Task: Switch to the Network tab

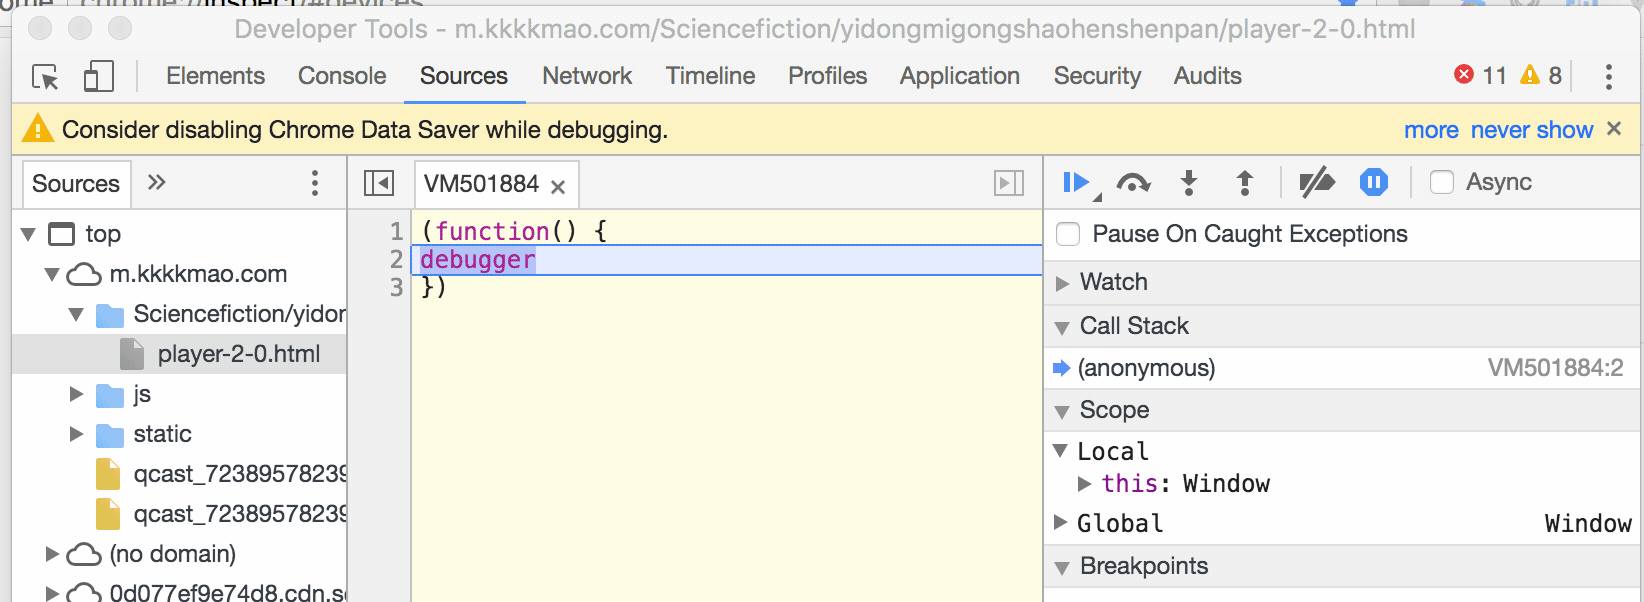Action: coord(587,76)
